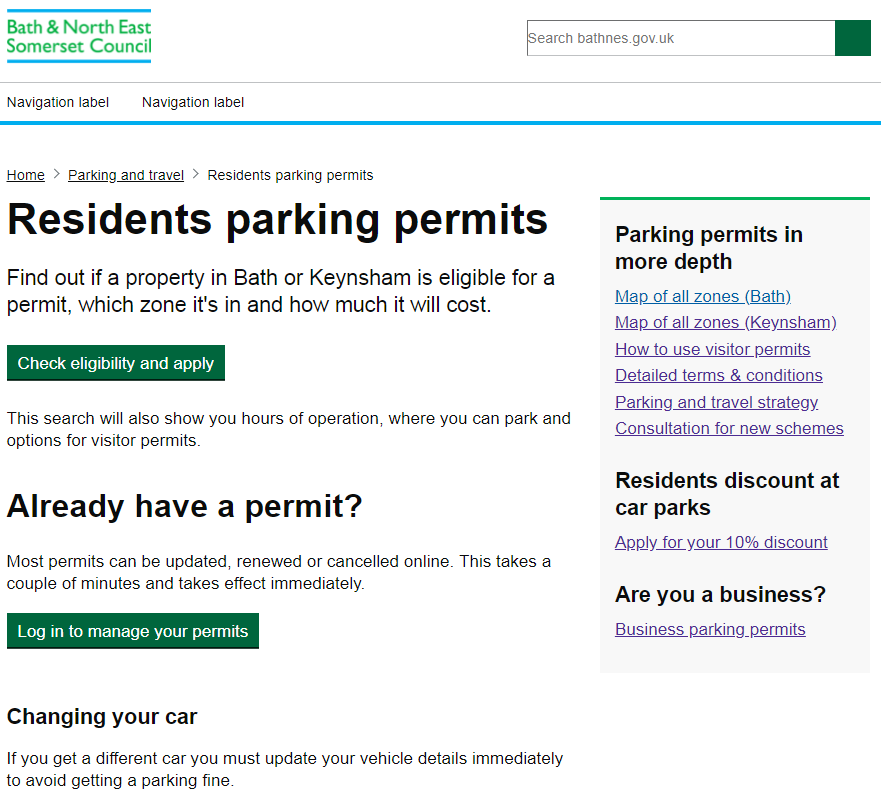Open the first Navigation label menu
The height and width of the screenshot is (804, 881).
(57, 102)
